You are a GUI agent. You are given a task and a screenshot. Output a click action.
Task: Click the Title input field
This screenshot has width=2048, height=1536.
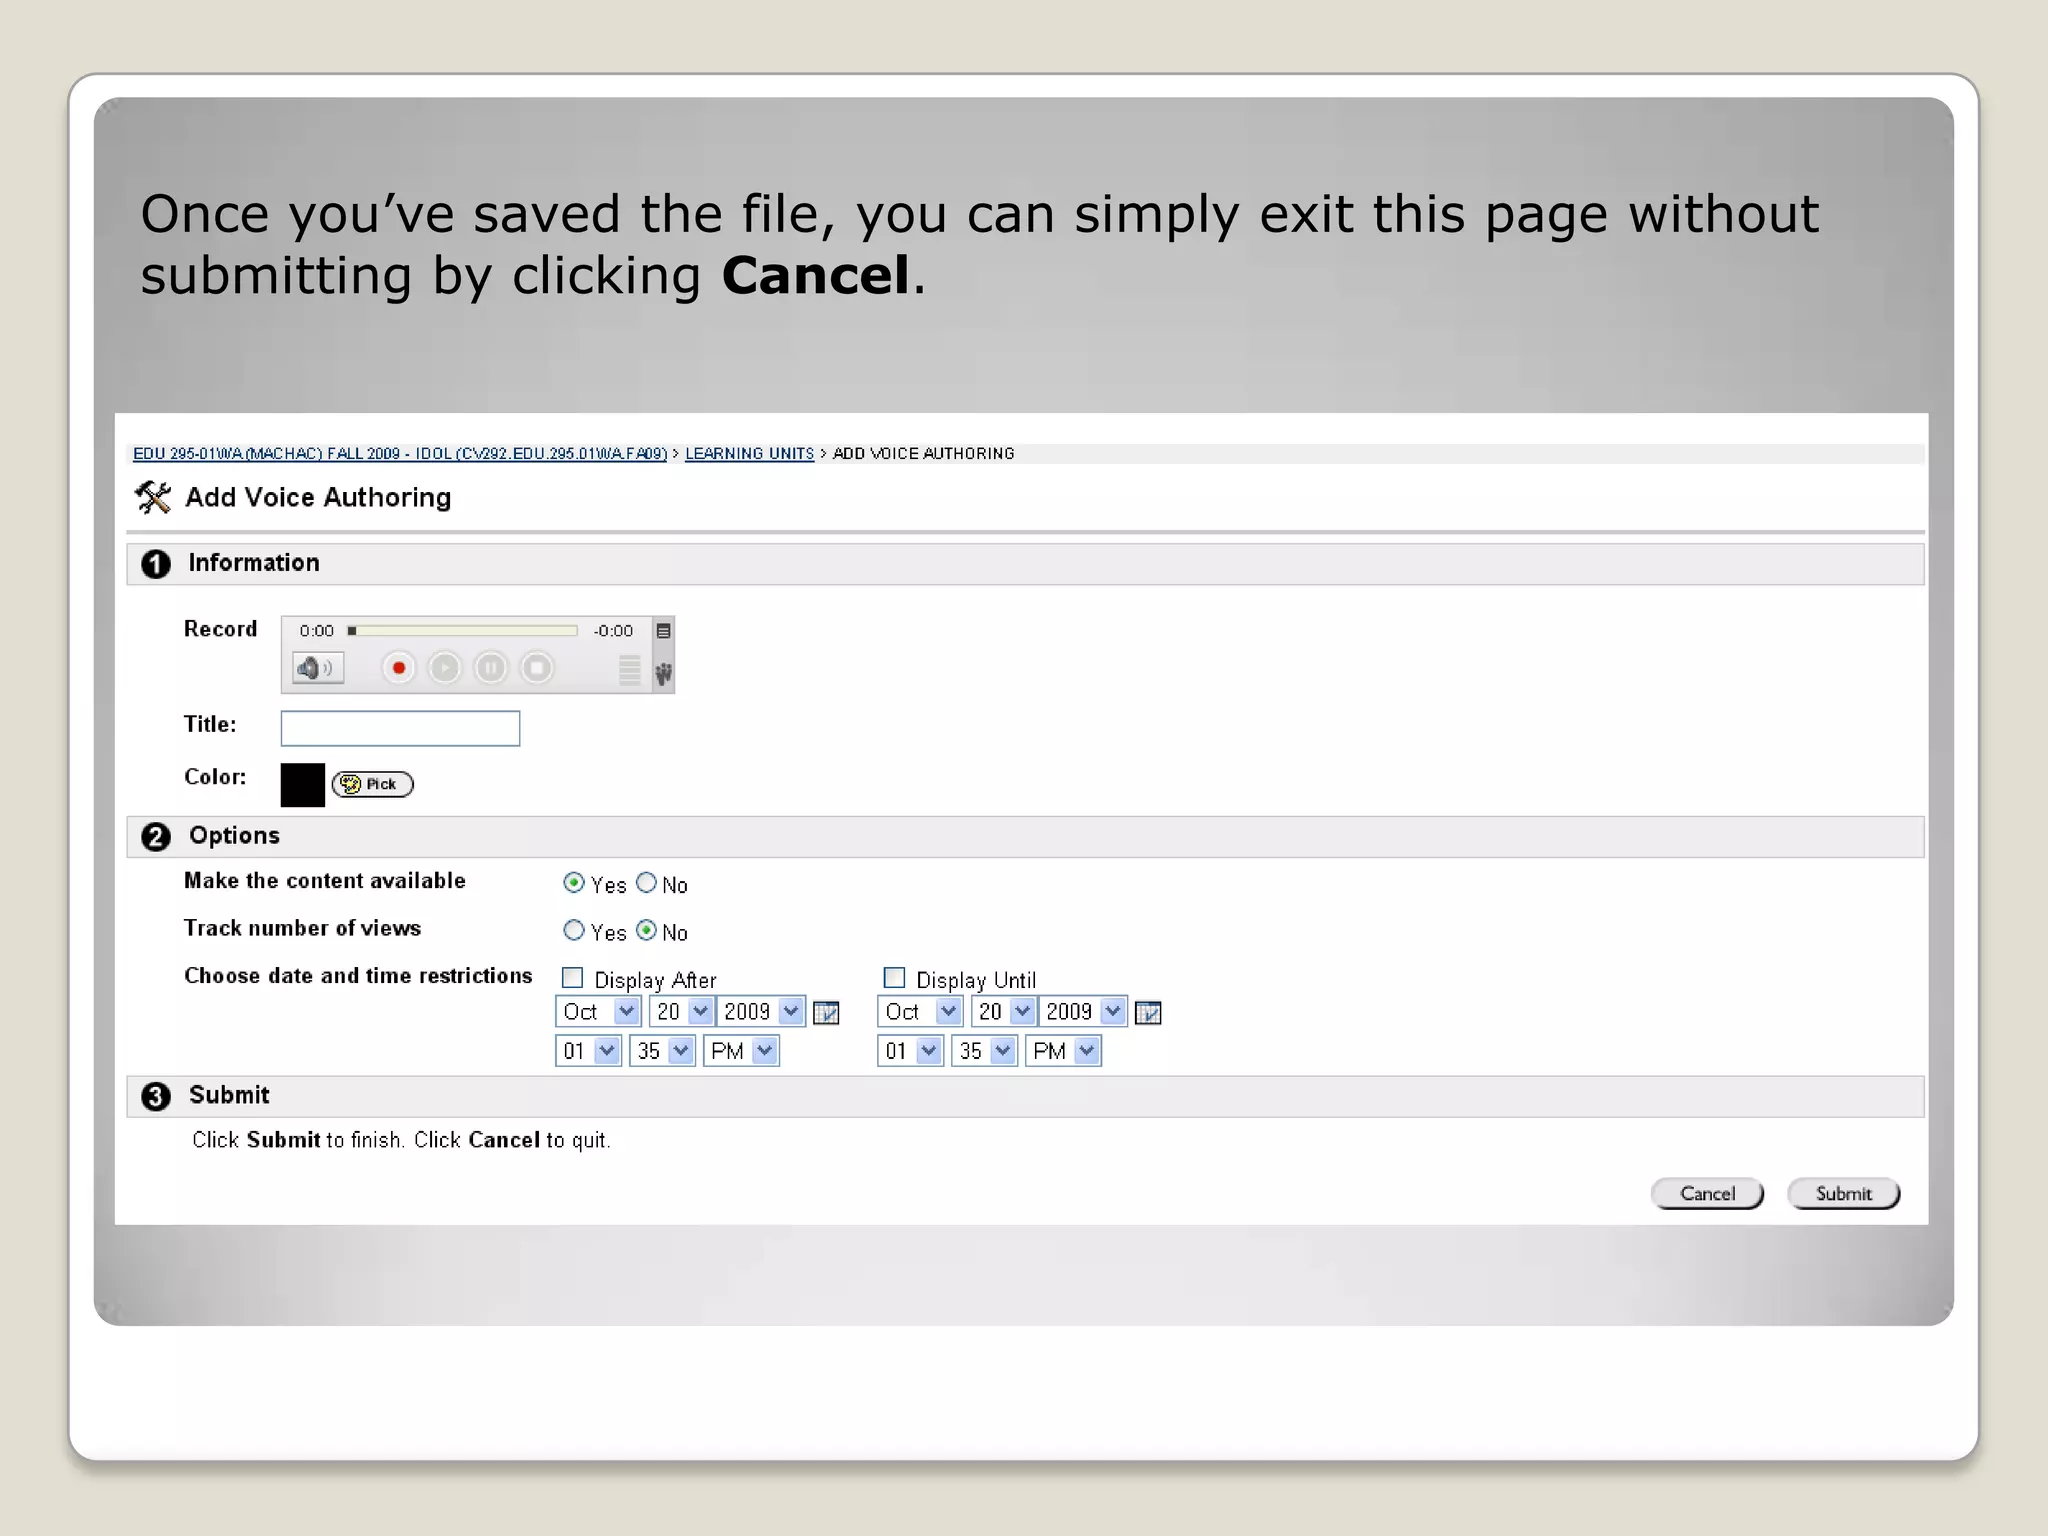(400, 728)
